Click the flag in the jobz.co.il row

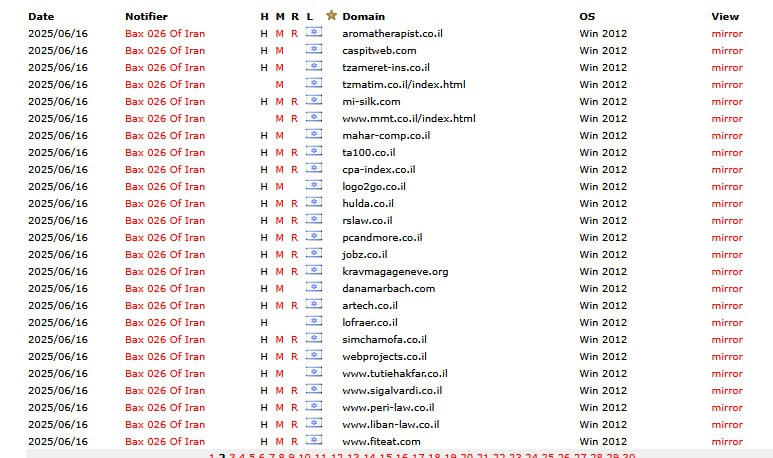[314, 253]
